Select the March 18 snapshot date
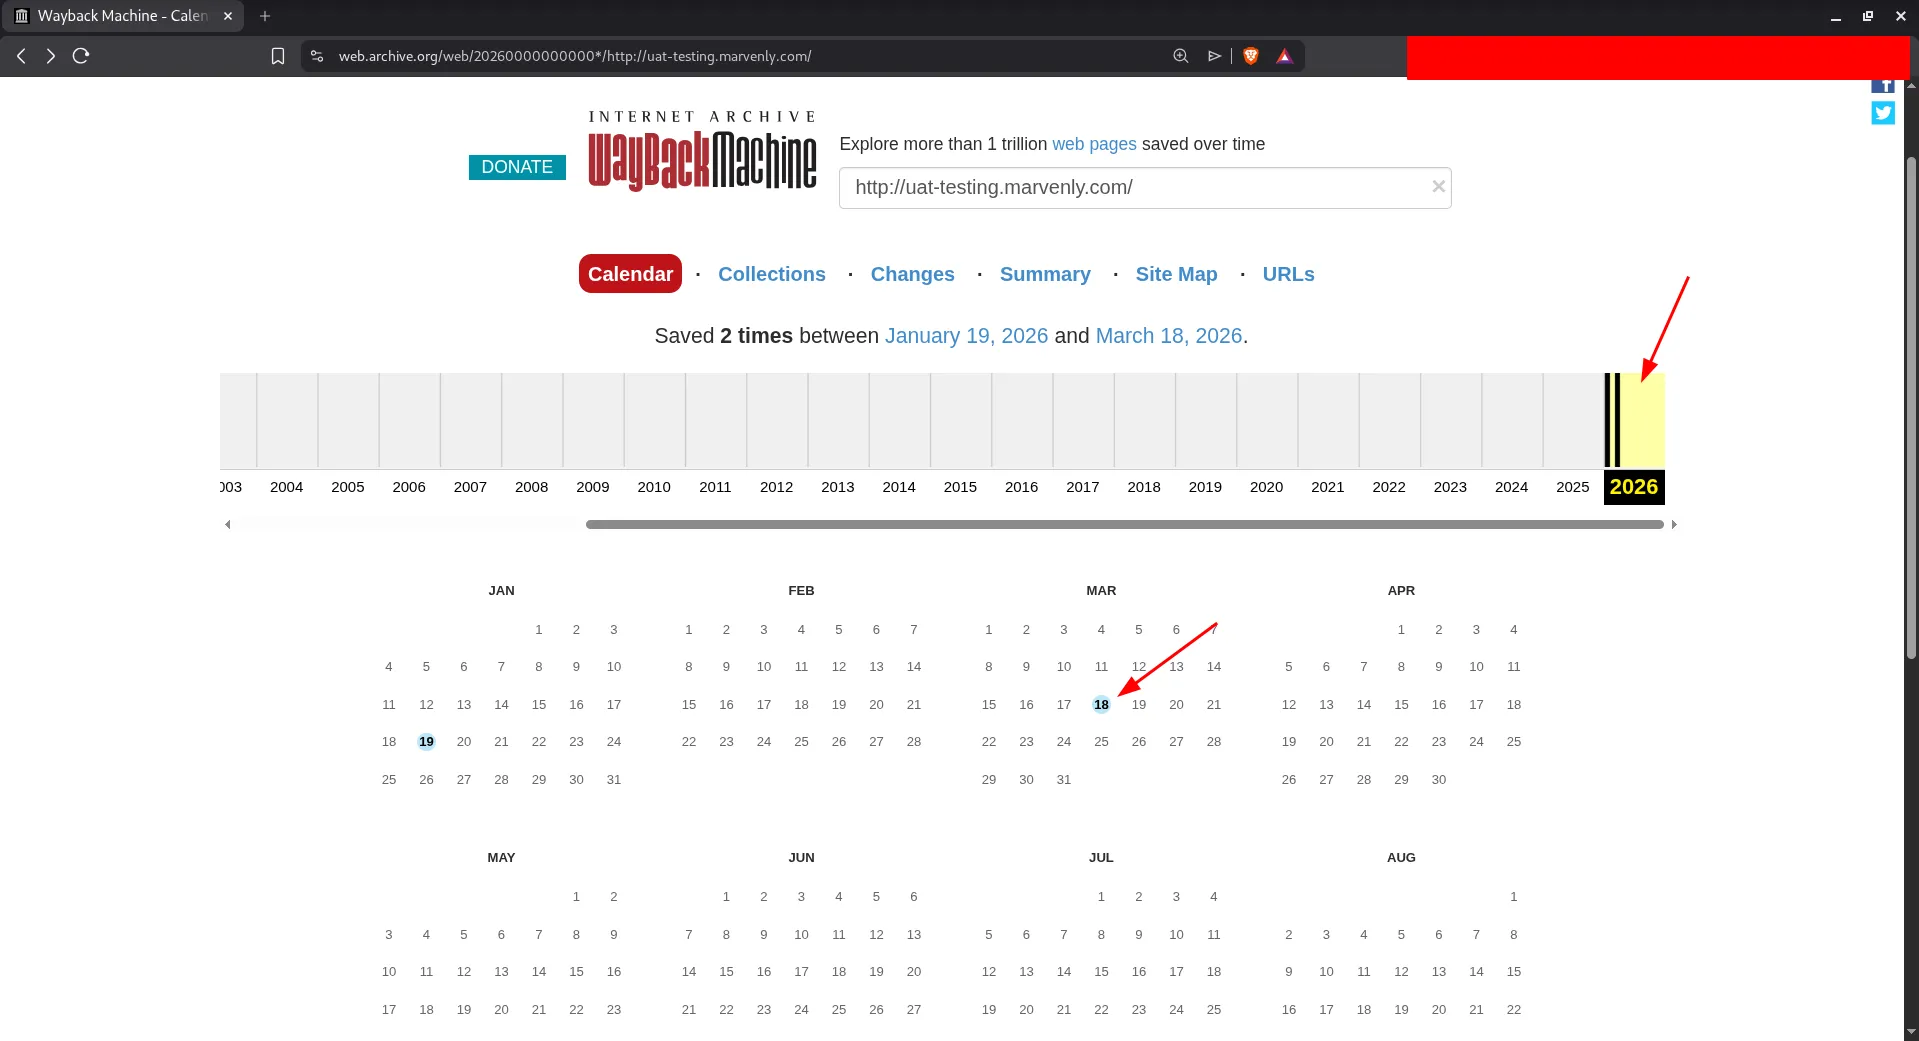The height and width of the screenshot is (1041, 1919). click(x=1101, y=704)
